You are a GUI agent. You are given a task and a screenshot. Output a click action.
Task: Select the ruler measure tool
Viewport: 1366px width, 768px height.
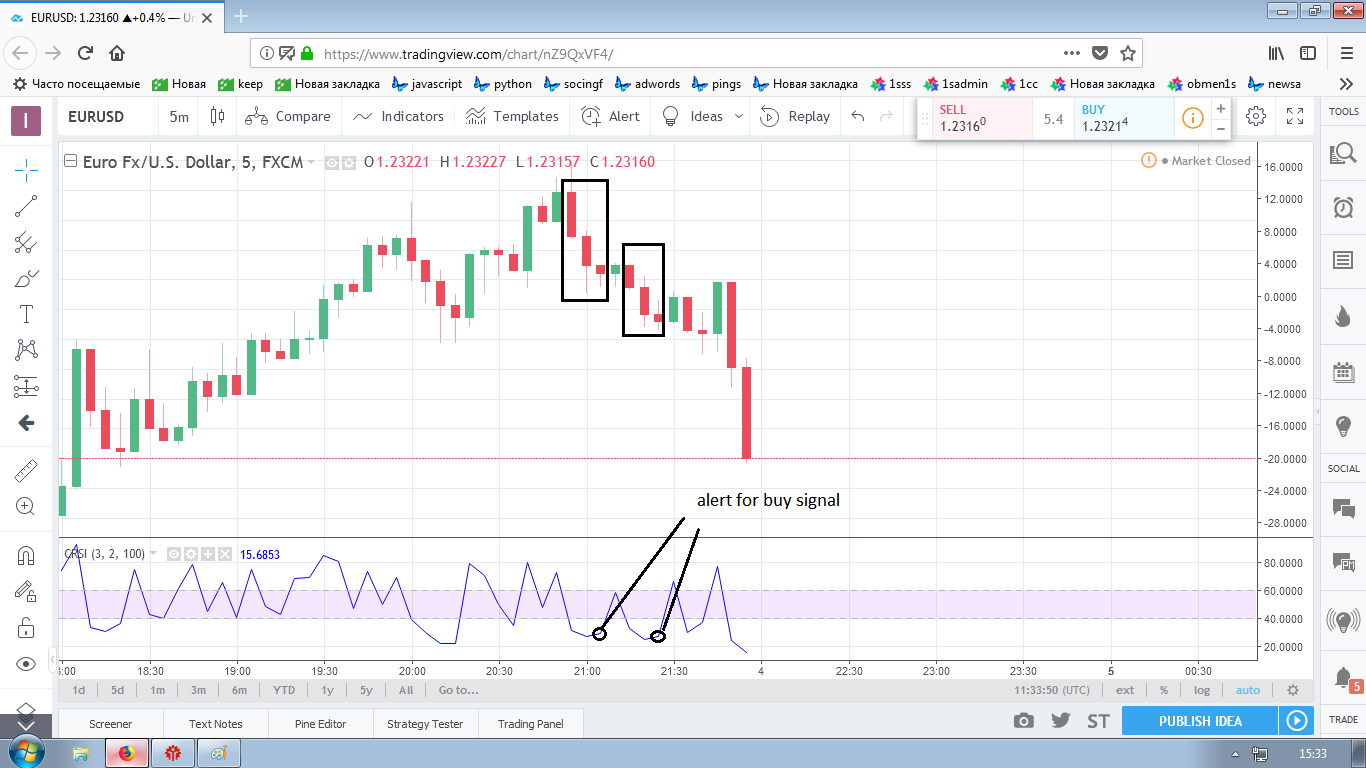[x=26, y=470]
